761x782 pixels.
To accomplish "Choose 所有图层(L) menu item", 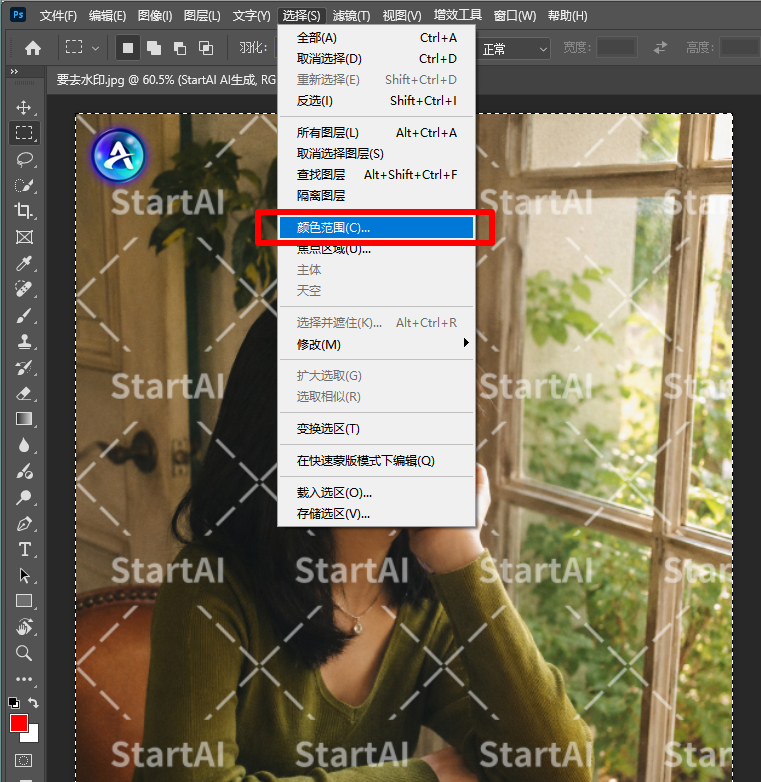I will [x=376, y=133].
